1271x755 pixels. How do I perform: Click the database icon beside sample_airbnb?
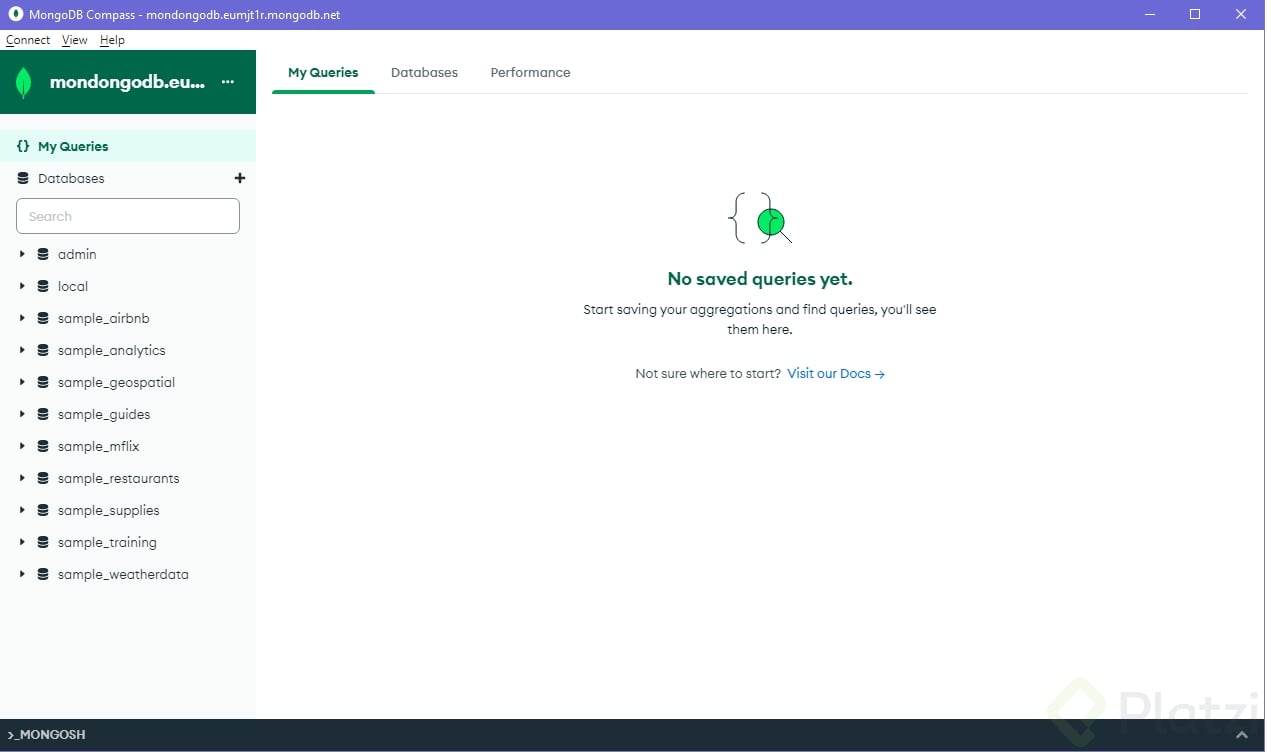[43, 318]
